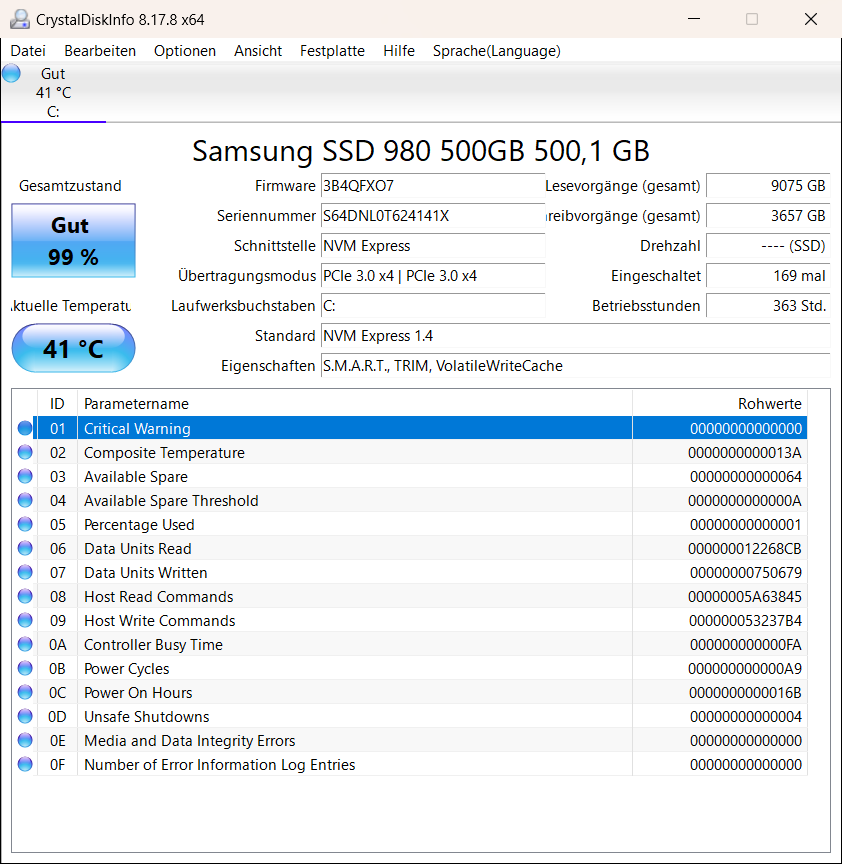The image size is (842, 864).
Task: Click raw value 0000000000016B of Power On Hours
Action: pos(745,693)
